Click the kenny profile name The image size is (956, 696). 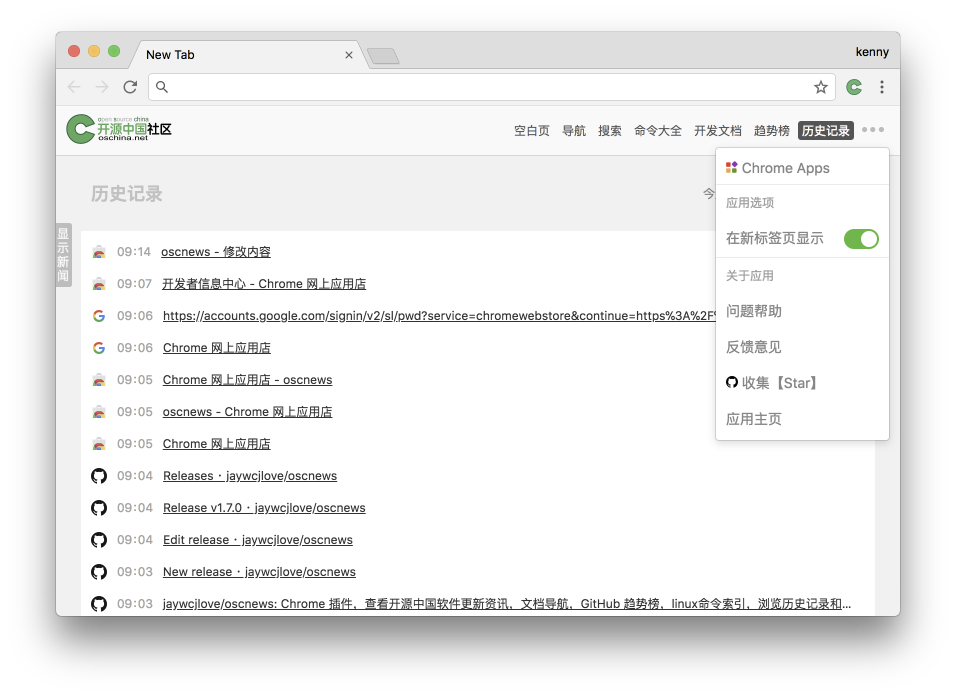pyautogui.click(x=872, y=52)
